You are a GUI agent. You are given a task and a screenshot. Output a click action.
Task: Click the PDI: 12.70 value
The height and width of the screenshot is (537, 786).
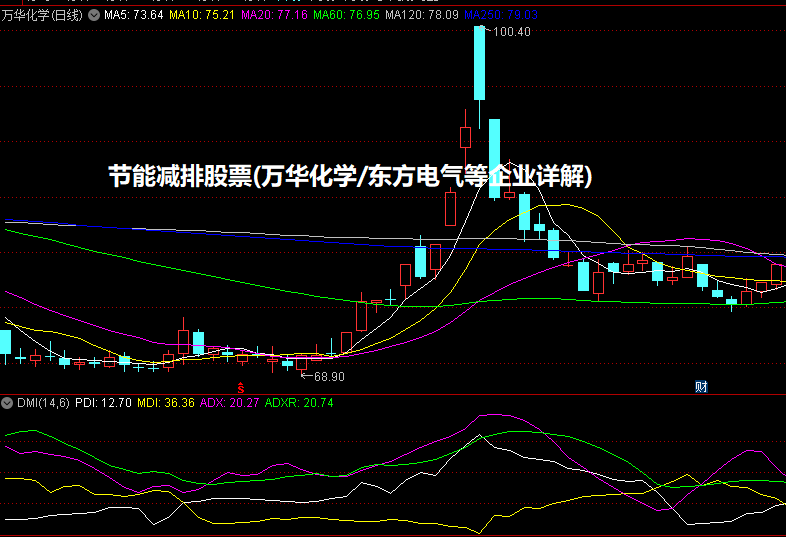click(103, 403)
